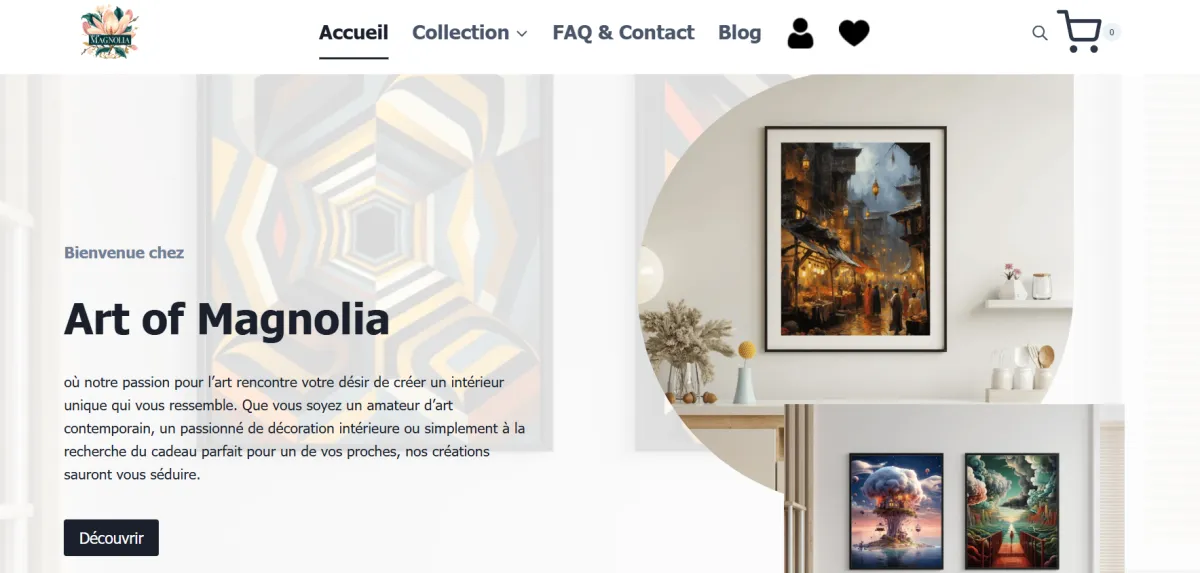Click the cart item count badge
The image size is (1200, 573).
[1112, 32]
